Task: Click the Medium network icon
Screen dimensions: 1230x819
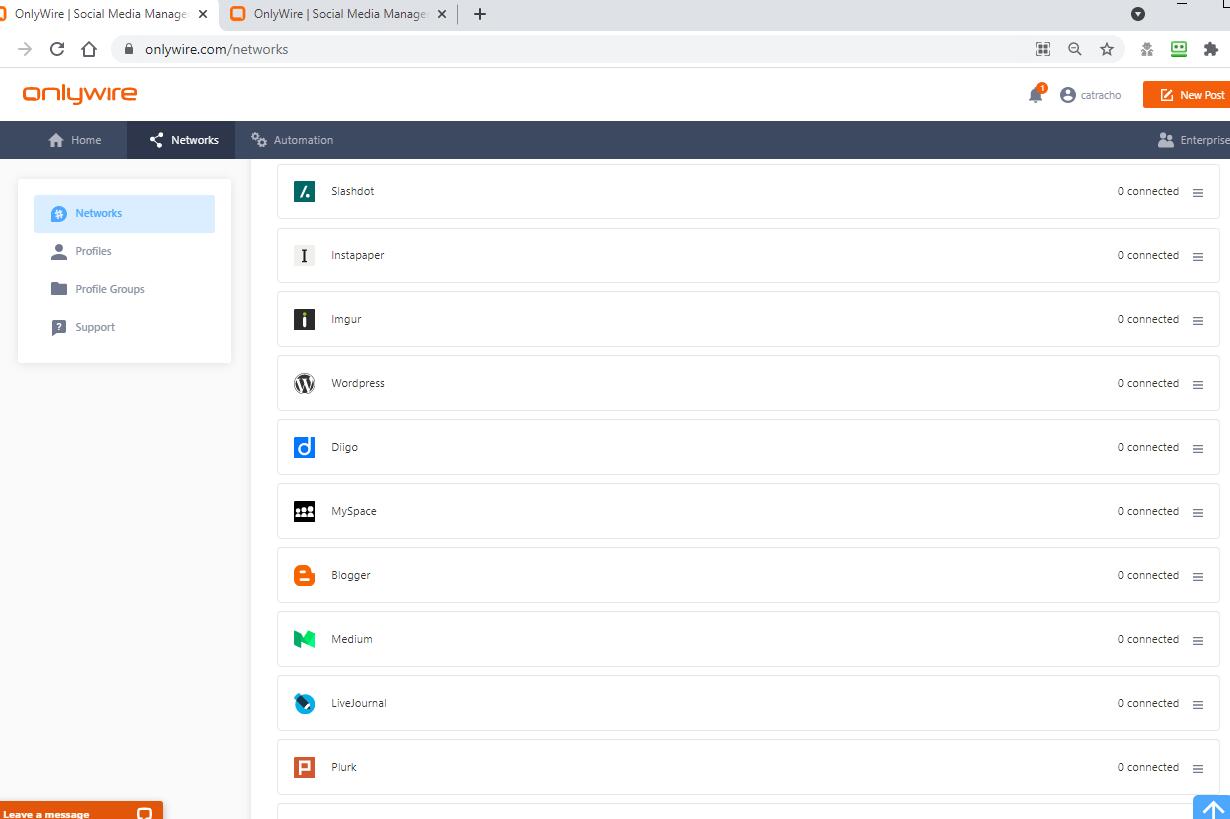Action: [x=304, y=639]
